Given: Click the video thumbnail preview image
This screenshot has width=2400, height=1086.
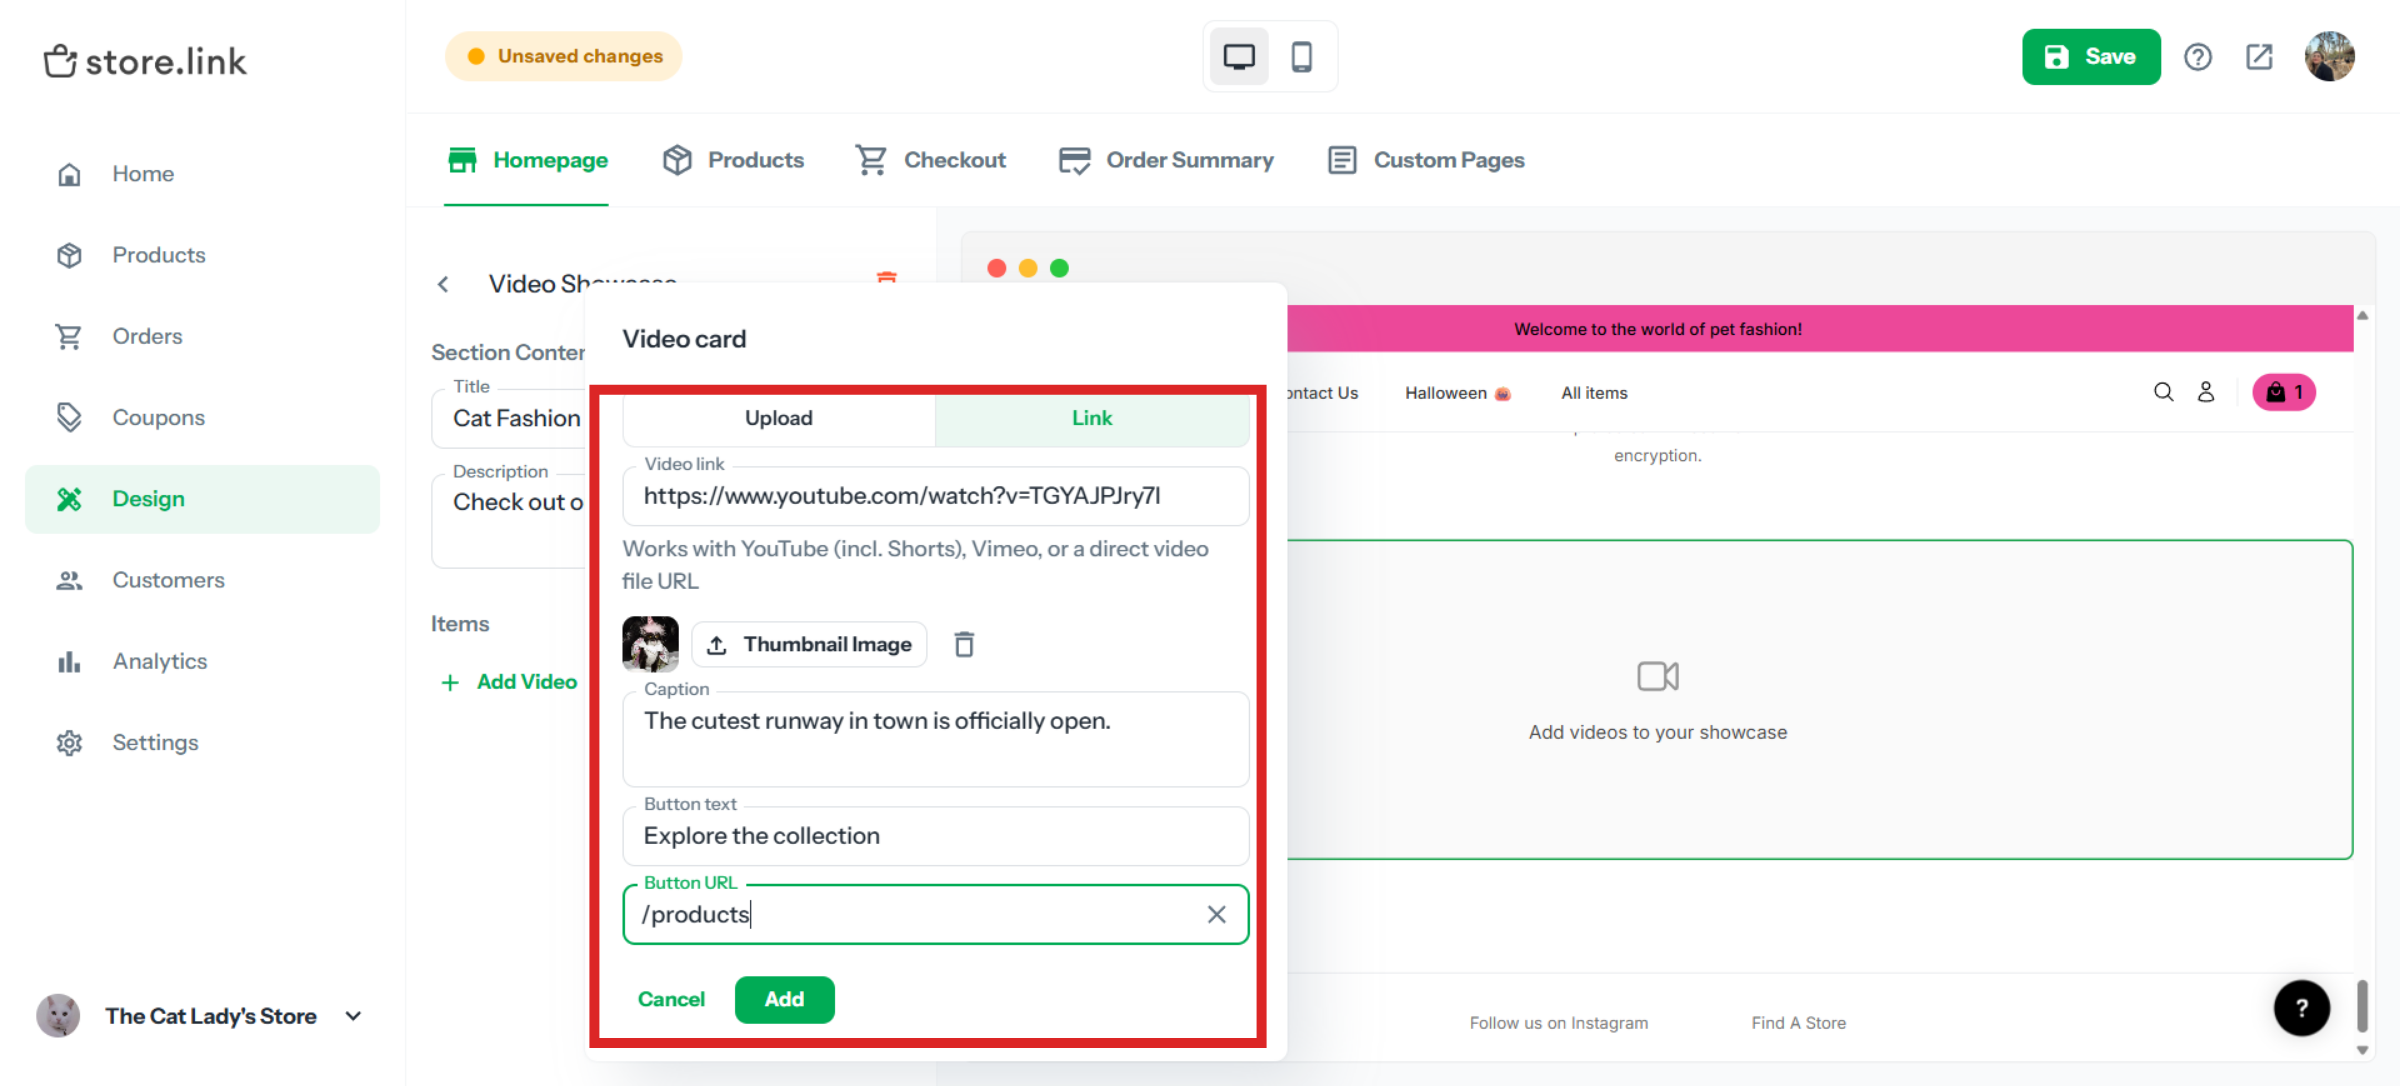Looking at the screenshot, I should [650, 644].
